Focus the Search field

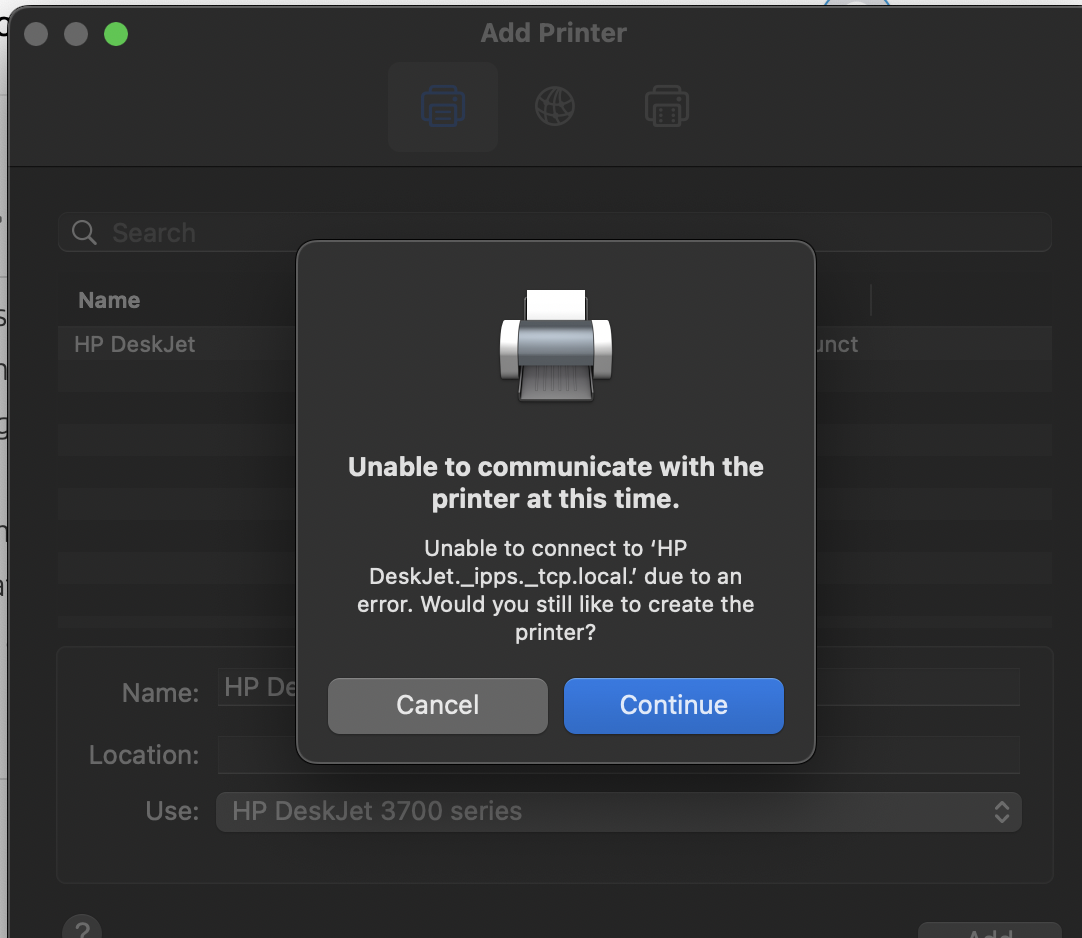(555, 233)
